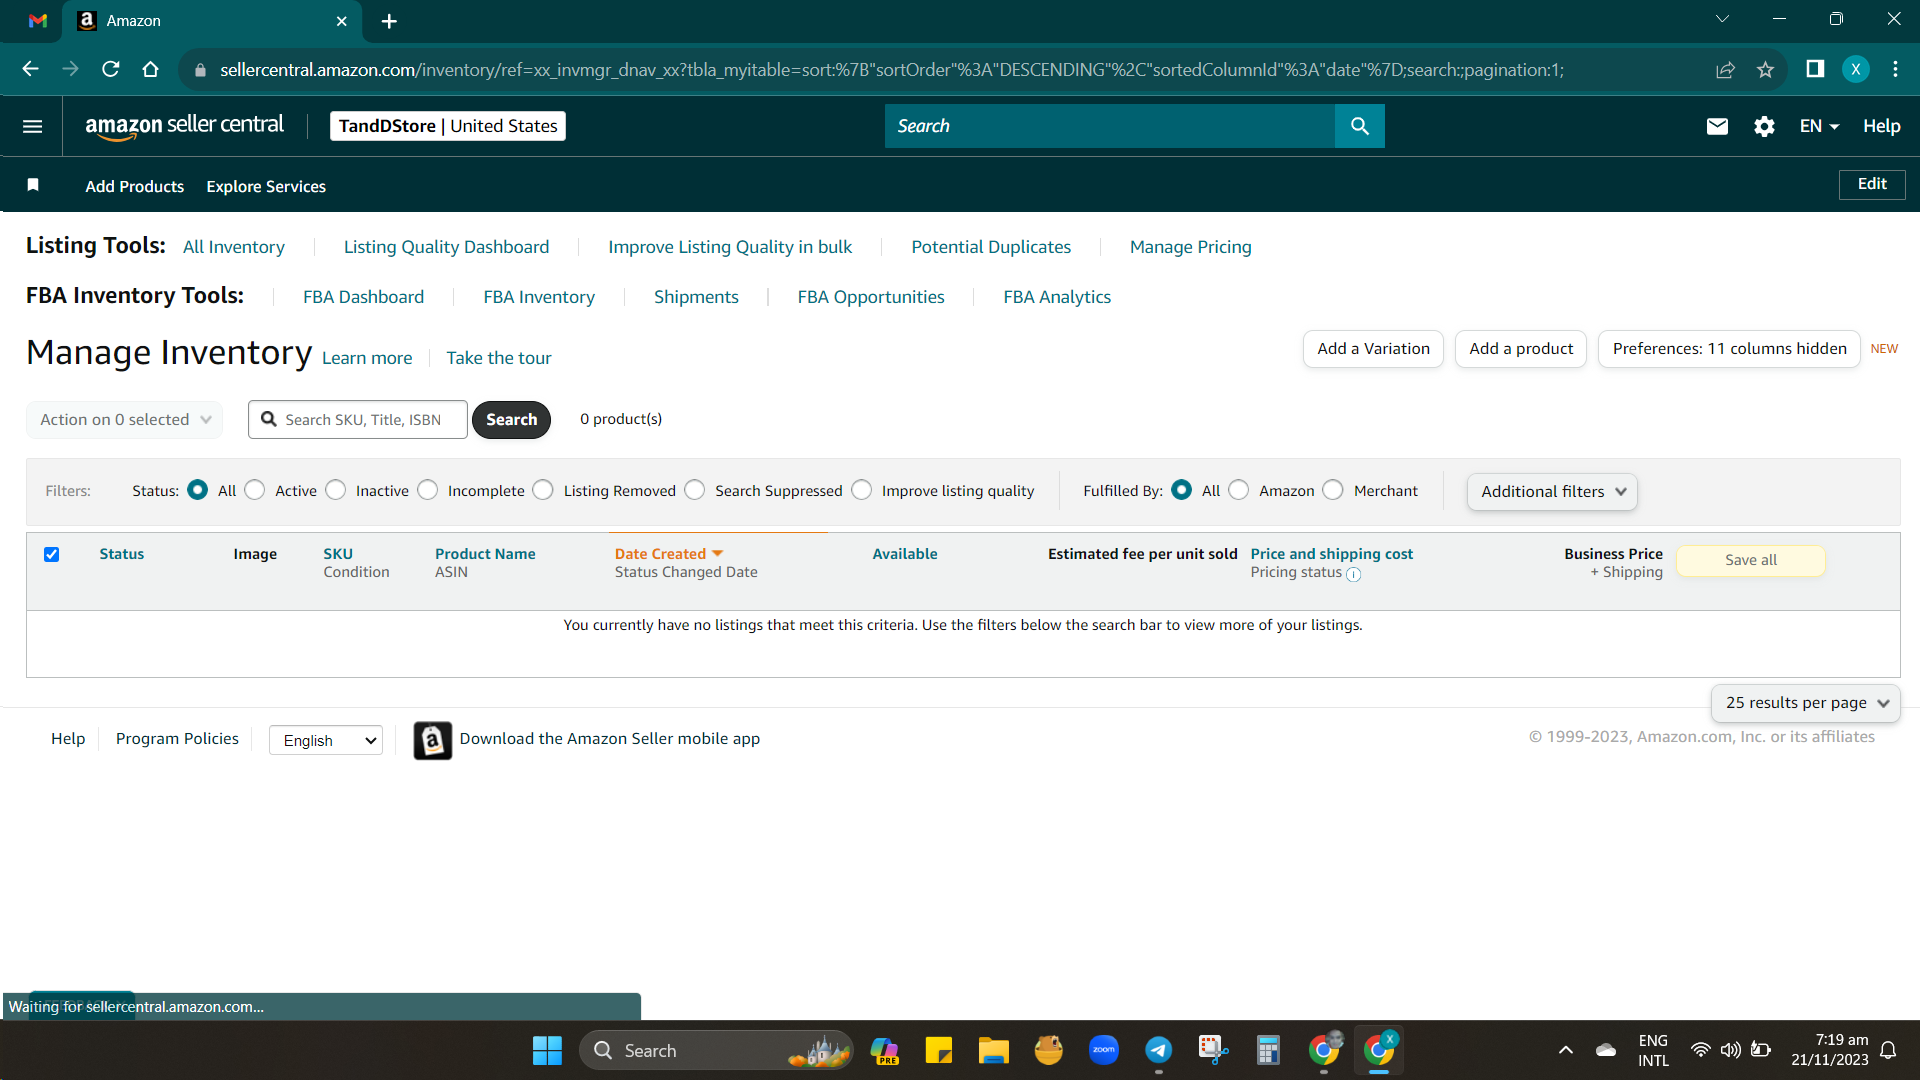Sort by Date Created column
Image resolution: width=1920 pixels, height=1080 pixels.
click(668, 554)
